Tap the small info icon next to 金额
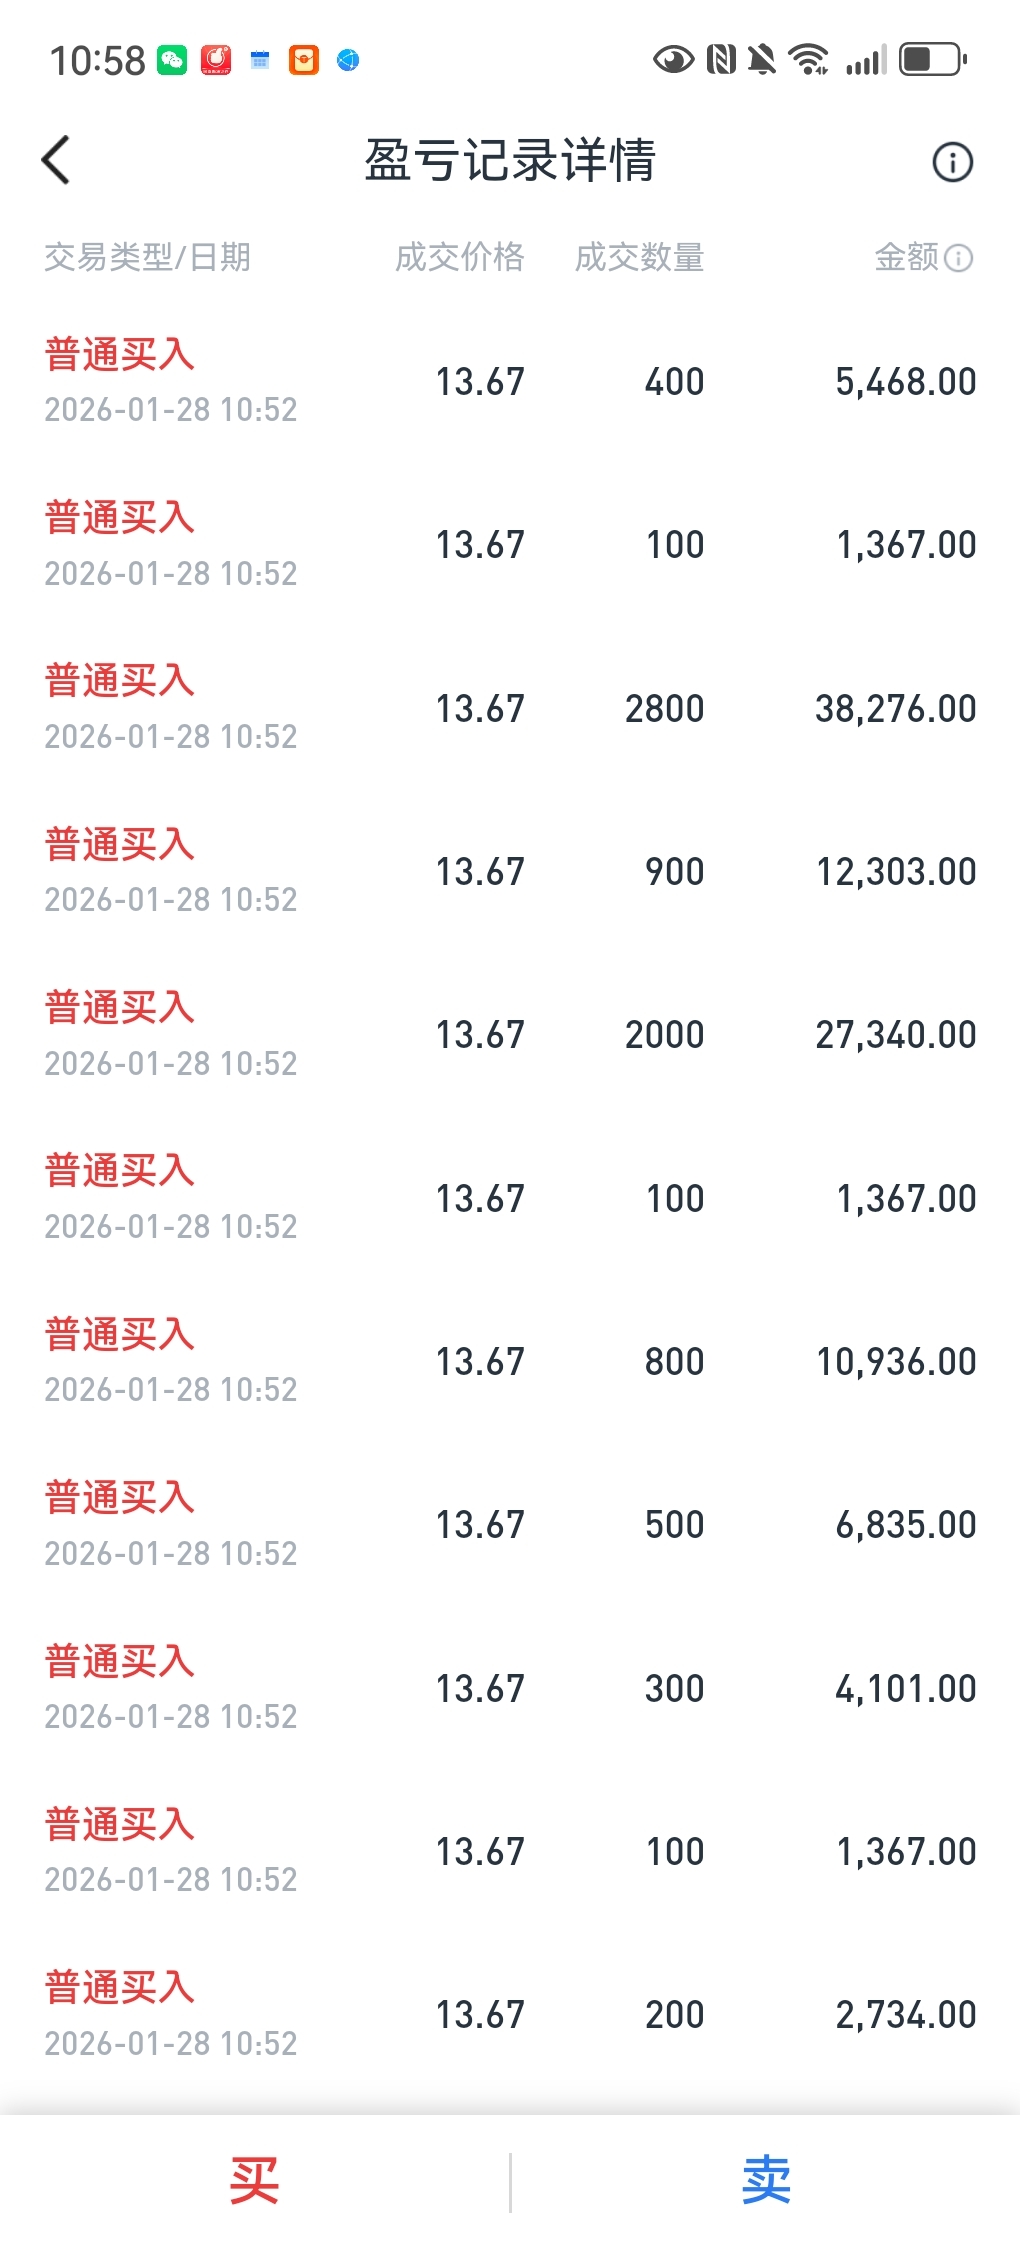1020x2250 pixels. click(x=958, y=258)
